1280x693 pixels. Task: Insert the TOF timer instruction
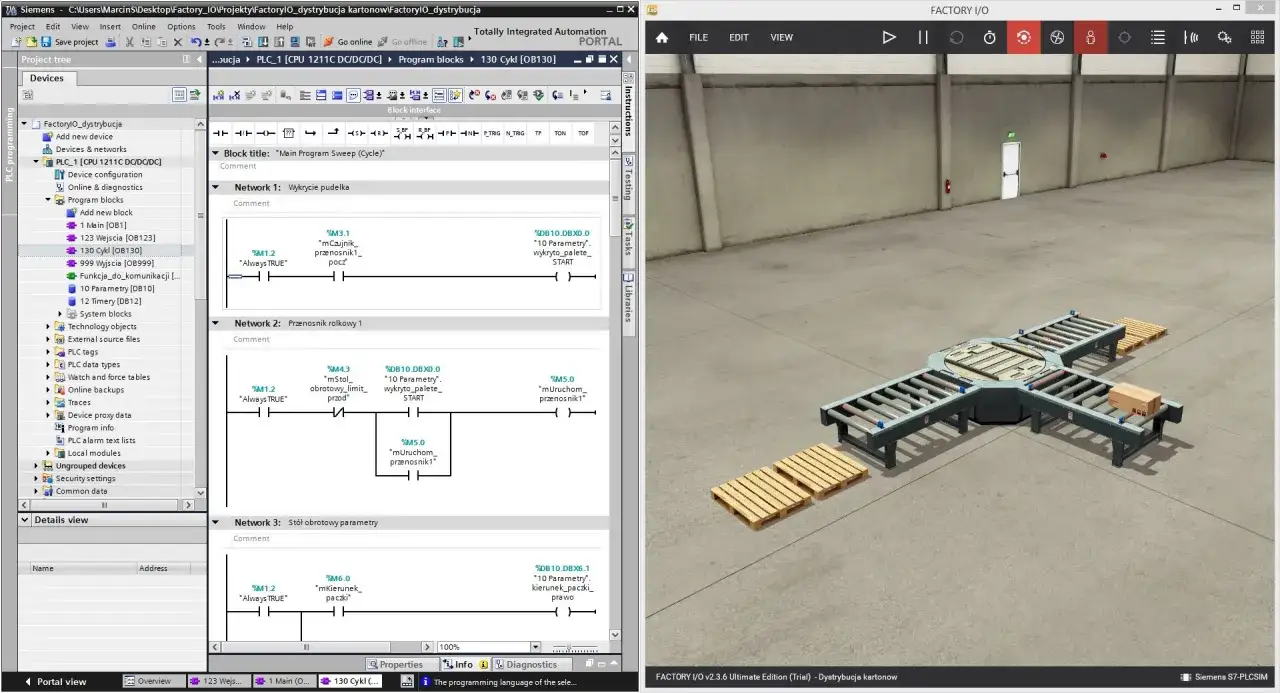(x=583, y=132)
